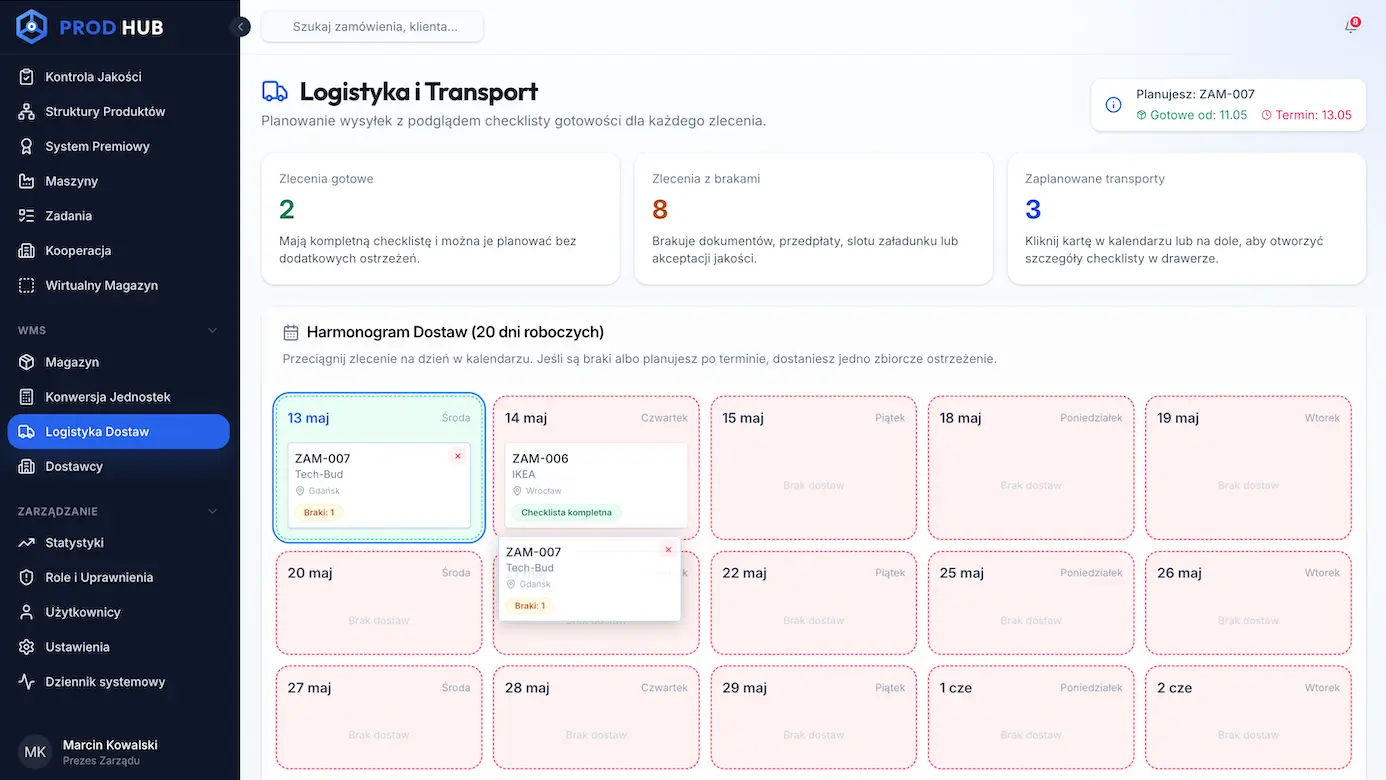Screen dimensions: 1386x780
Task: Open Kontrola Jakości page
Action: [x=118, y=77]
